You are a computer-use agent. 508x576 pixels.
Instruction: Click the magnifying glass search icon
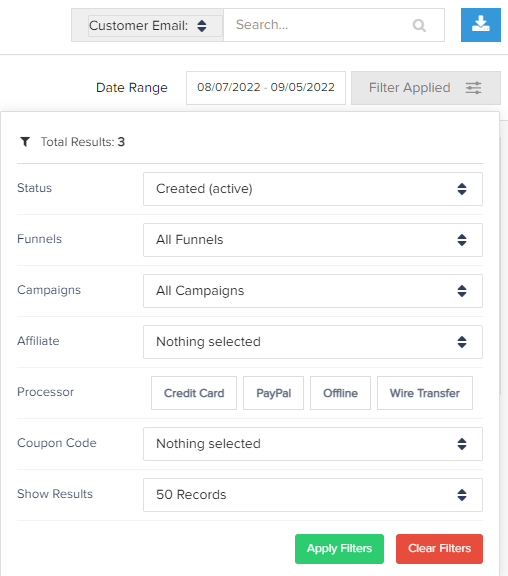419,25
